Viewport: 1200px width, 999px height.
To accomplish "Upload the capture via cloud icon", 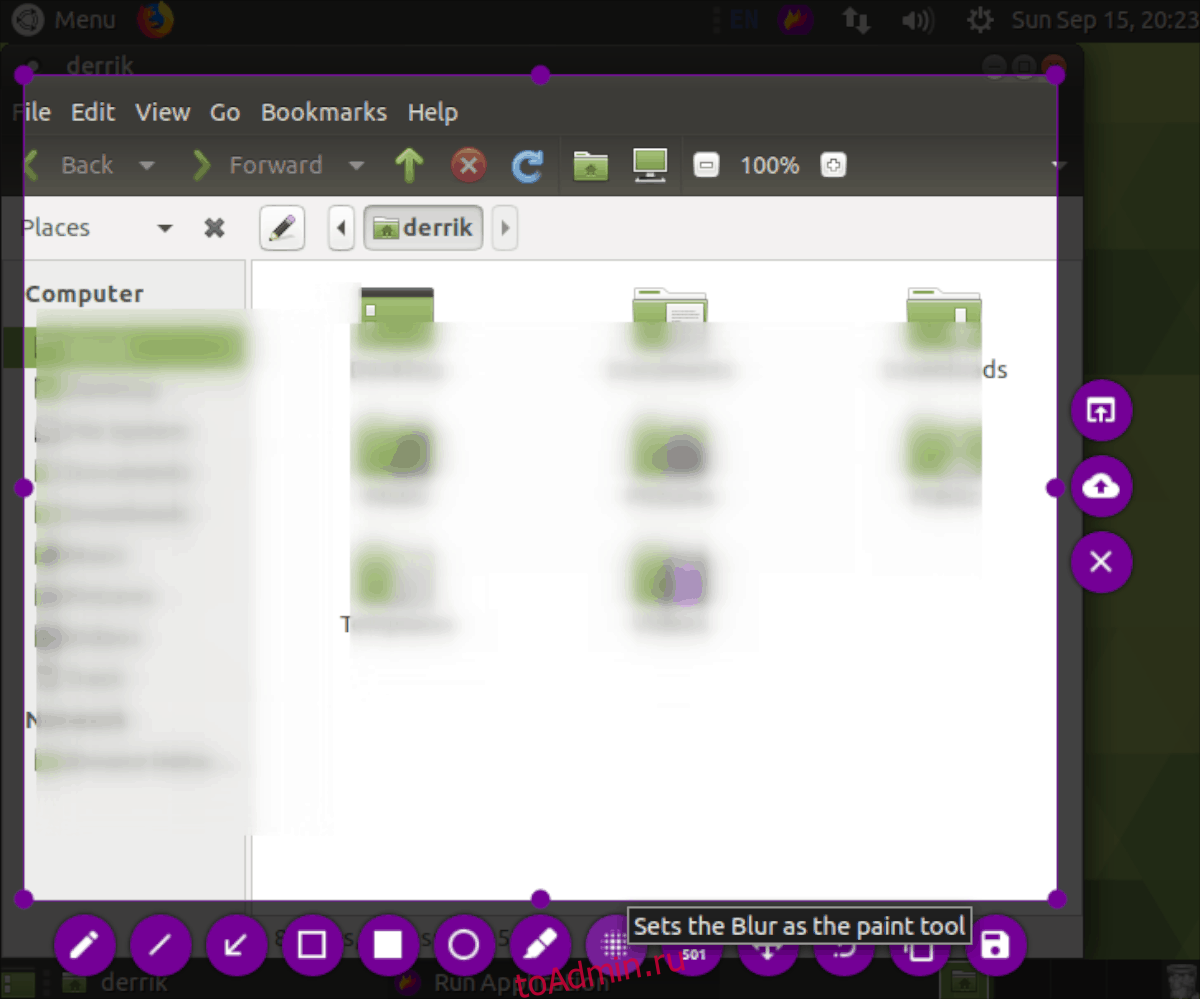I will point(1101,487).
